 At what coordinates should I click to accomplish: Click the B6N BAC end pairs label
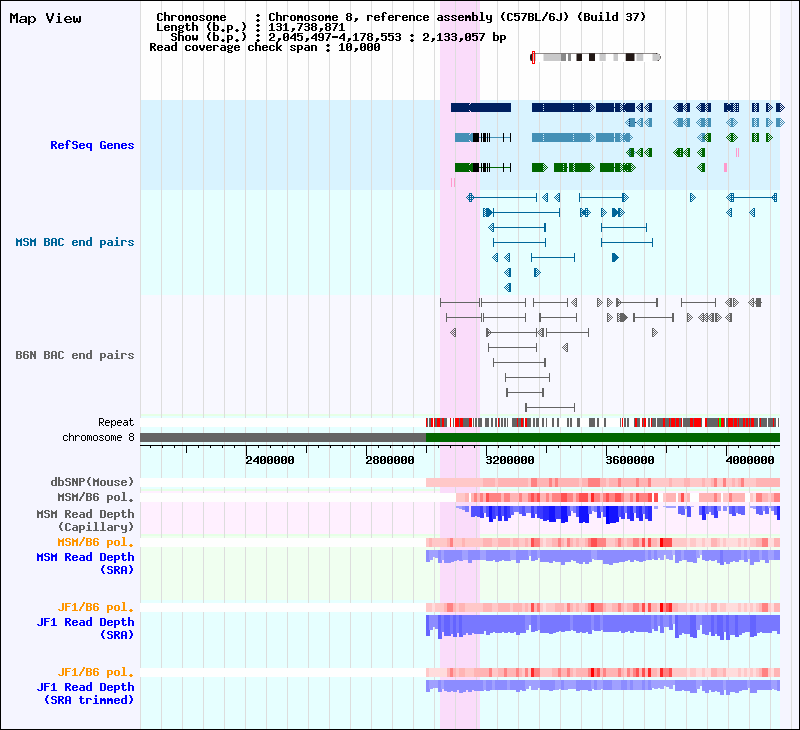click(74, 355)
